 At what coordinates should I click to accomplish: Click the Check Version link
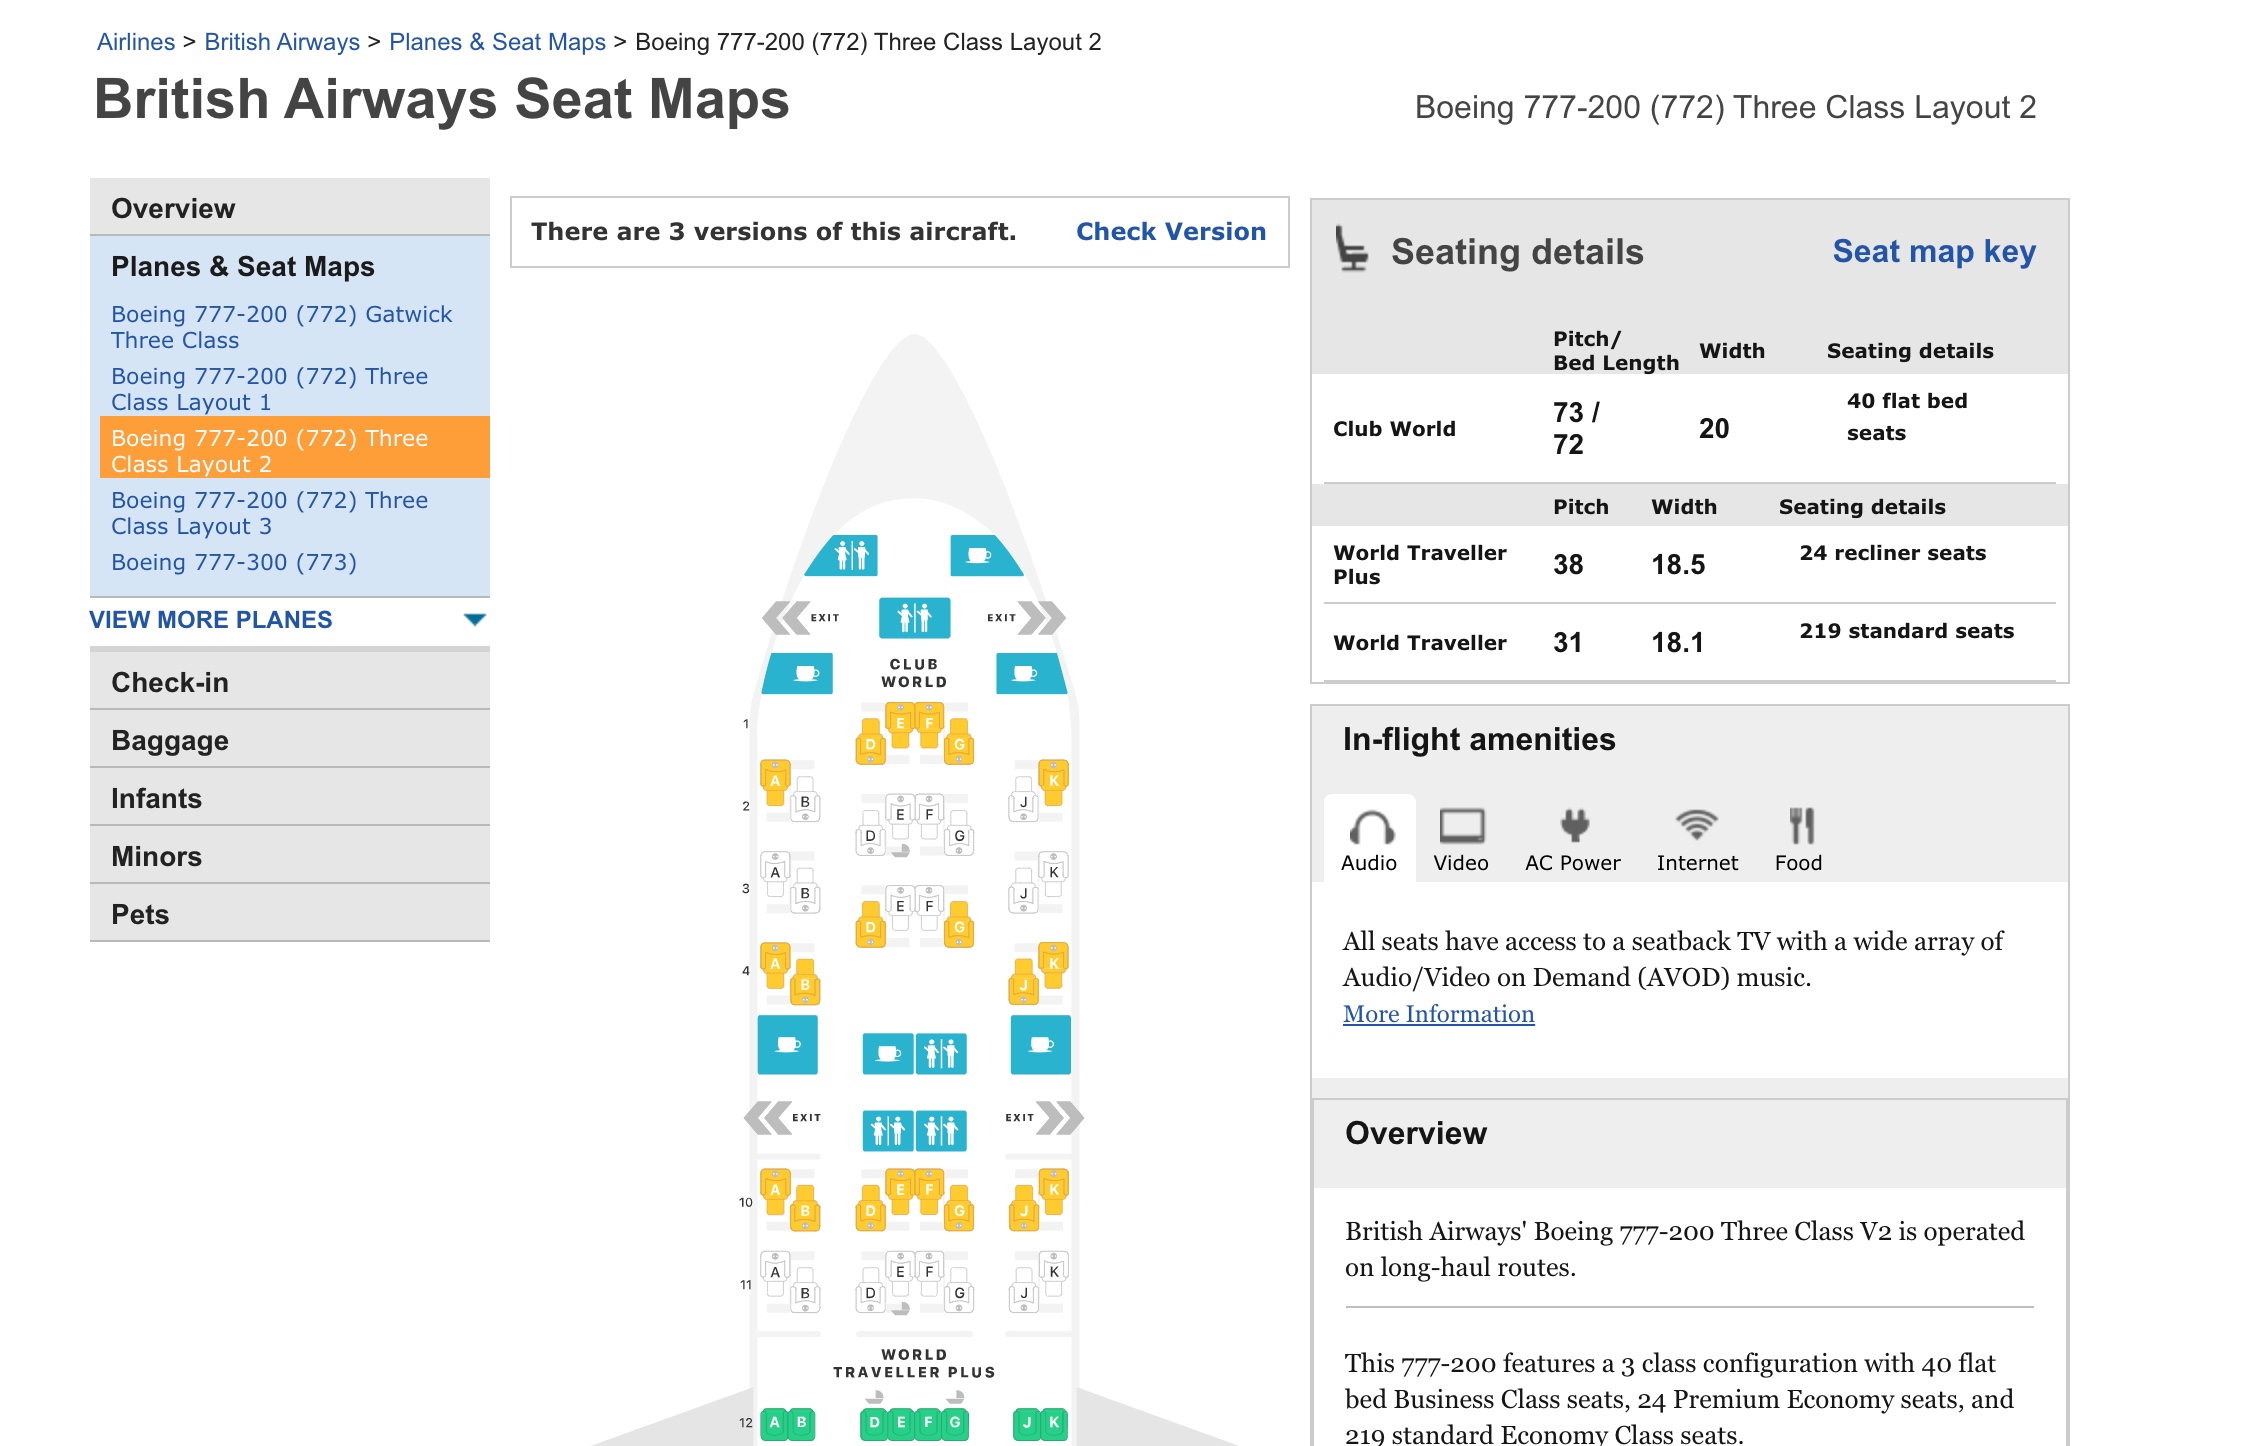click(1170, 232)
